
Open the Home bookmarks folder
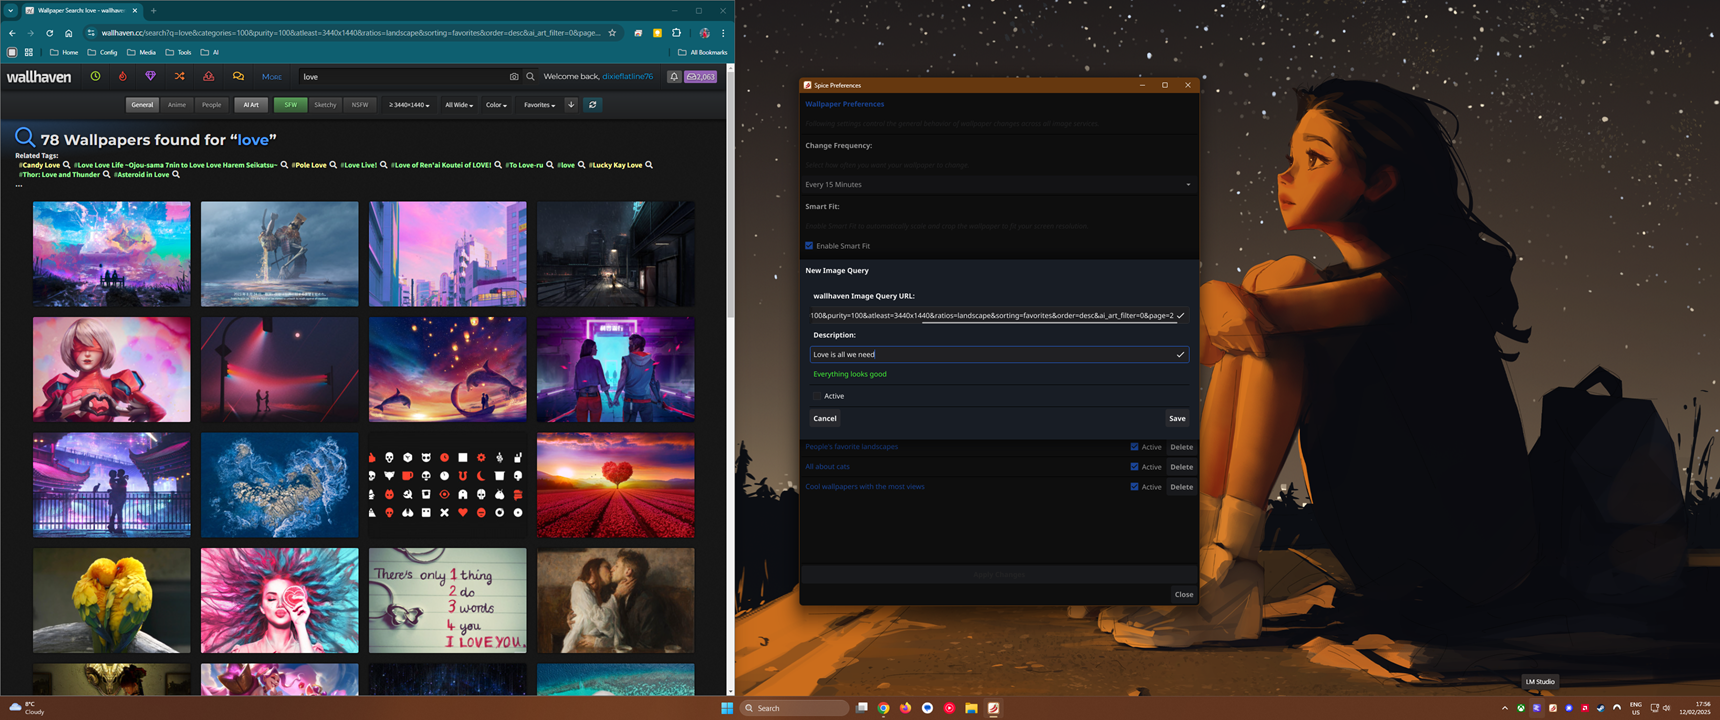pos(64,52)
